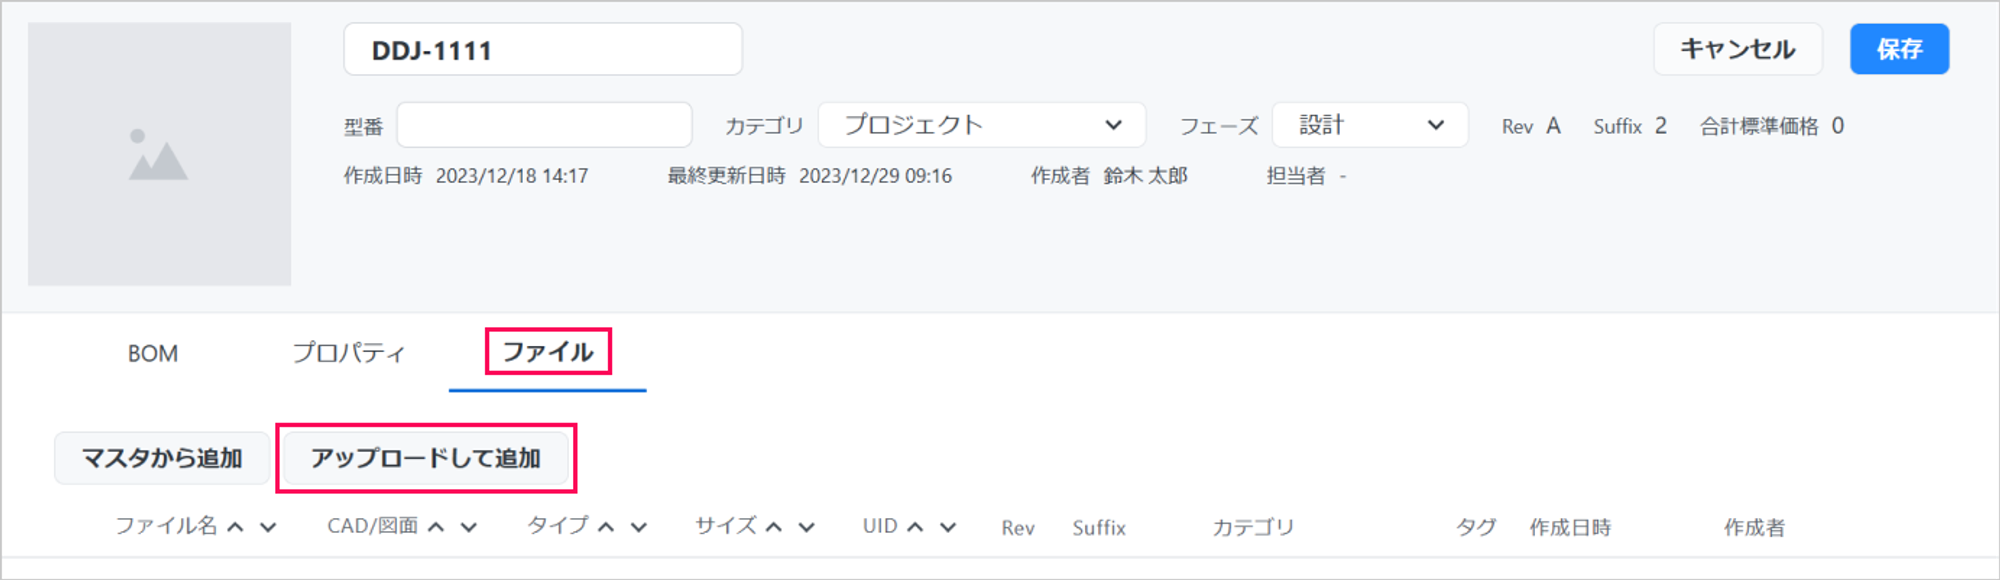Sort UID column ascending
Viewport: 2000px width, 580px height.
click(x=915, y=527)
